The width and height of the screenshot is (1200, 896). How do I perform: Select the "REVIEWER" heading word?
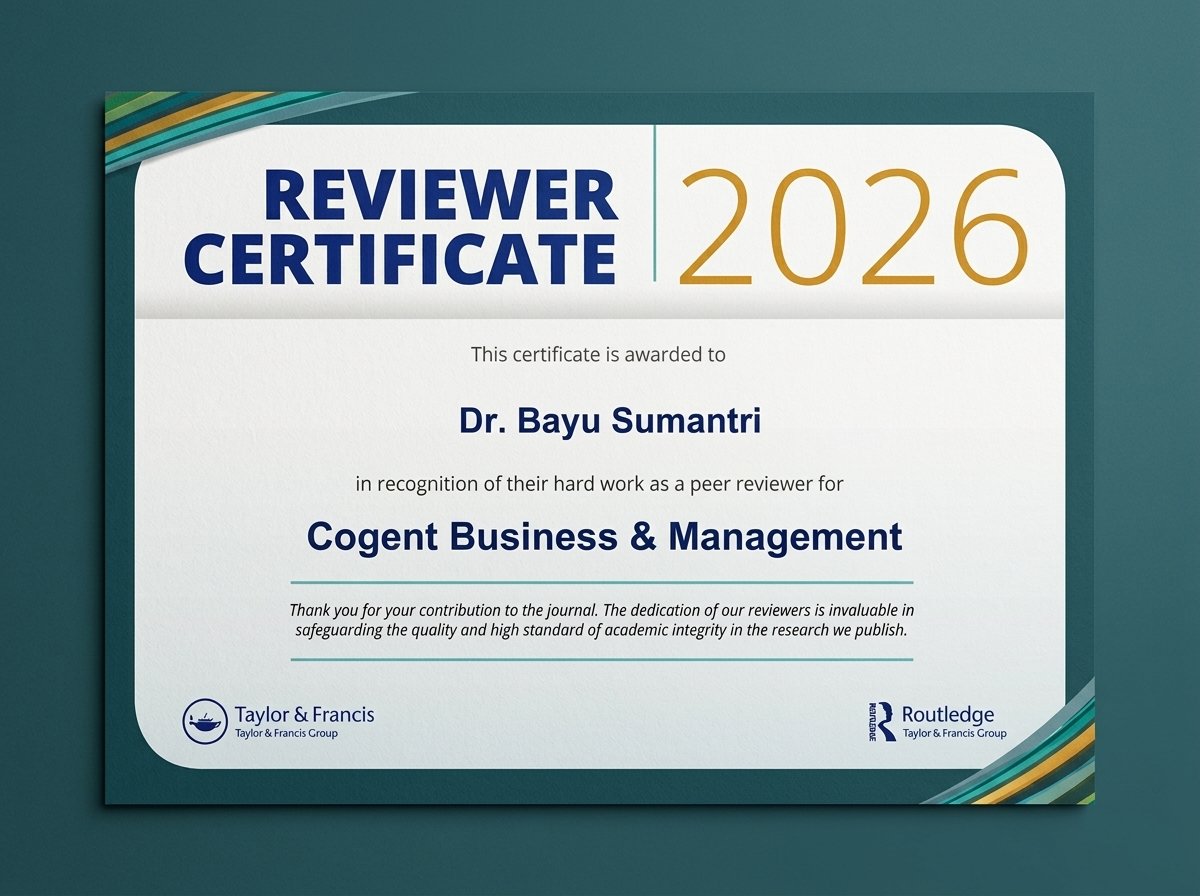tap(441, 195)
